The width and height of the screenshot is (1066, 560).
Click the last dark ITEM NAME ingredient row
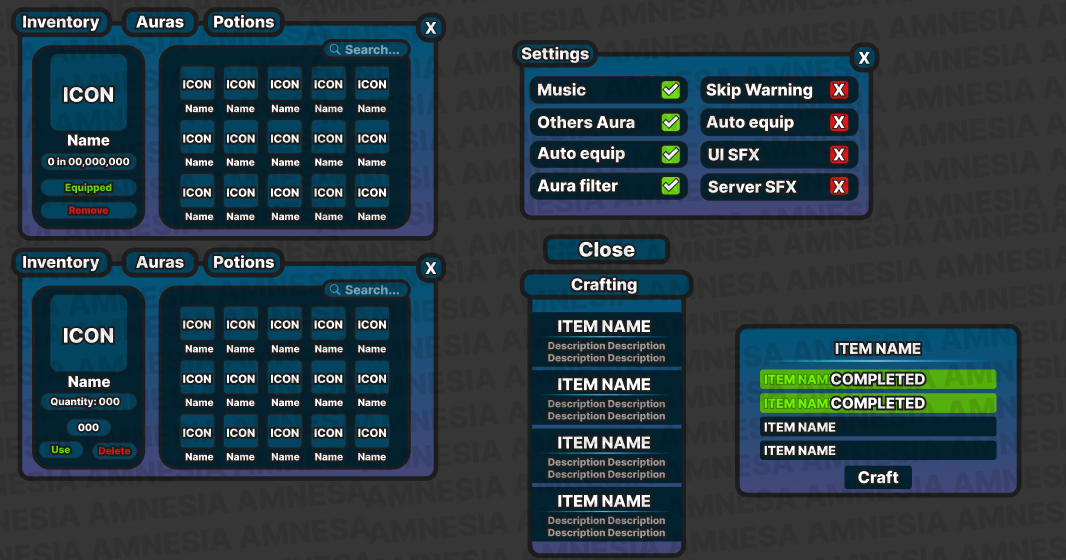pos(878,450)
